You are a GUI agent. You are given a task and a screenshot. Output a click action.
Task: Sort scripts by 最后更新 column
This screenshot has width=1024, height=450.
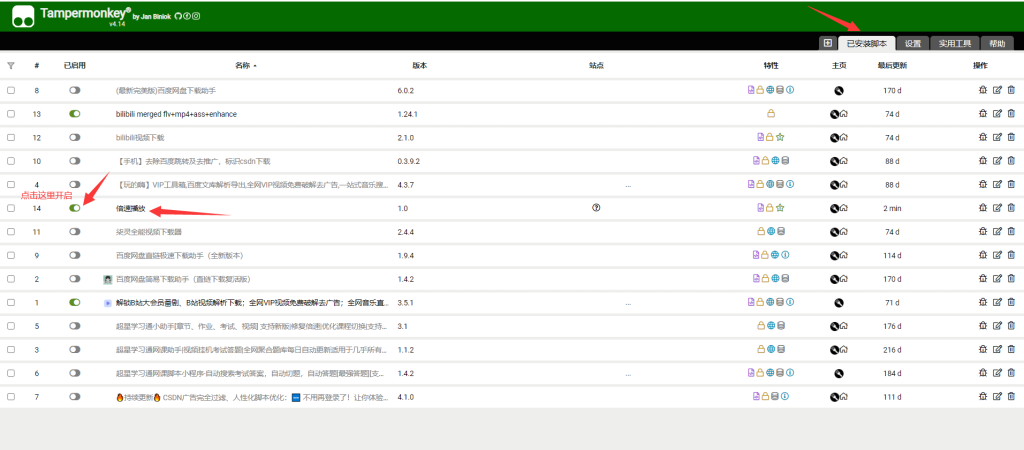pyautogui.click(x=891, y=65)
